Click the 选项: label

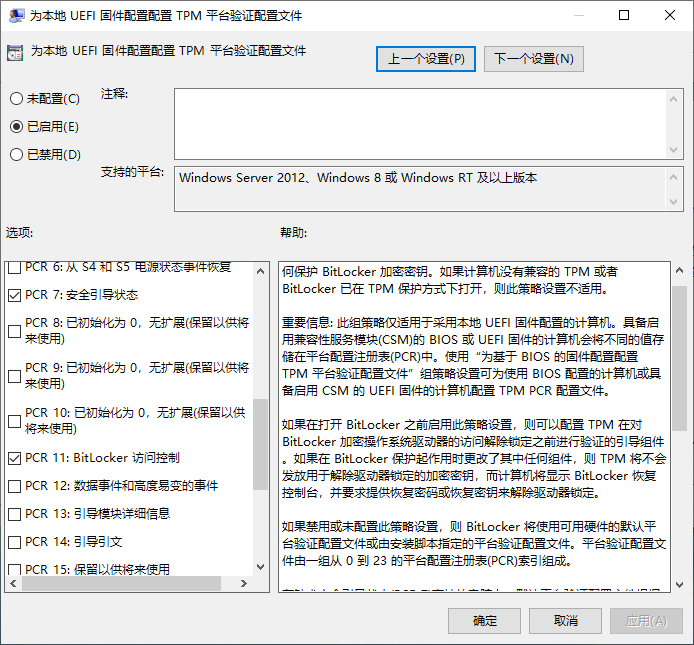tap(19, 232)
